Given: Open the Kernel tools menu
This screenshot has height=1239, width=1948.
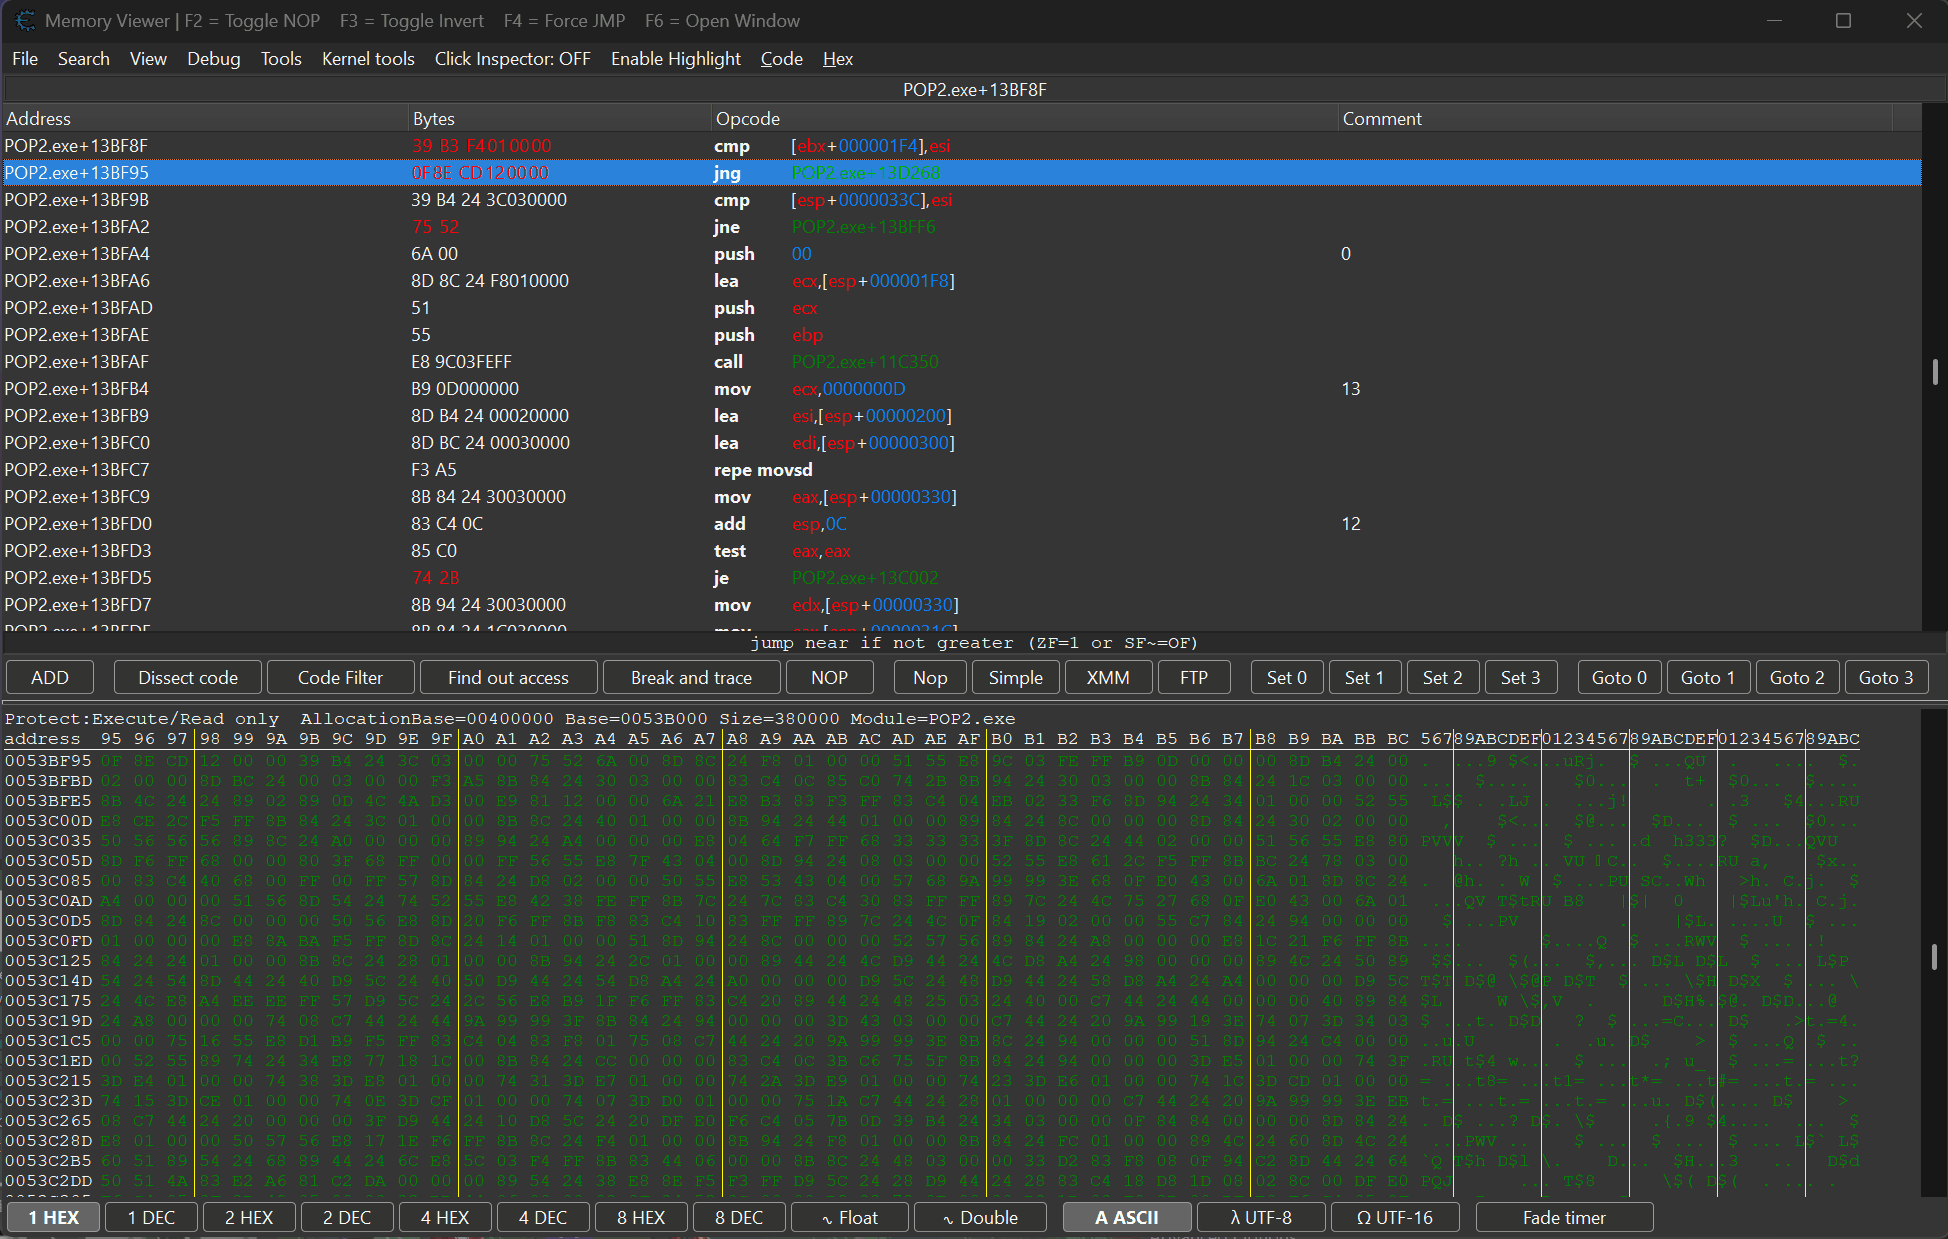Looking at the screenshot, I should (x=367, y=59).
